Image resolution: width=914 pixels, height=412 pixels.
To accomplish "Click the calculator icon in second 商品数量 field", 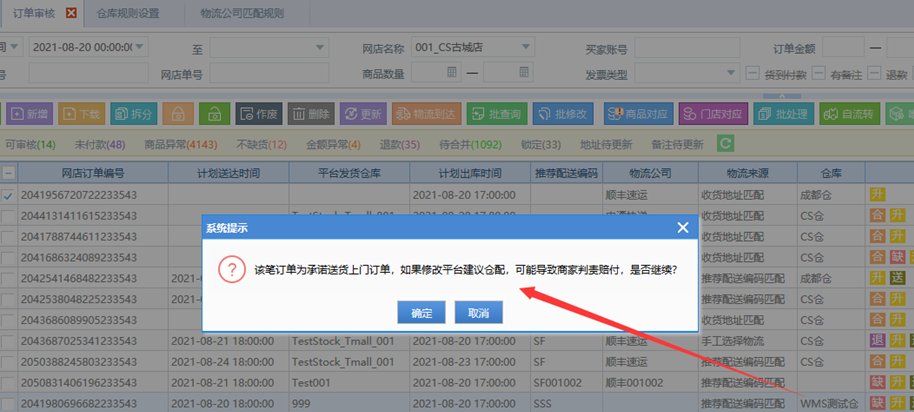I will [524, 72].
